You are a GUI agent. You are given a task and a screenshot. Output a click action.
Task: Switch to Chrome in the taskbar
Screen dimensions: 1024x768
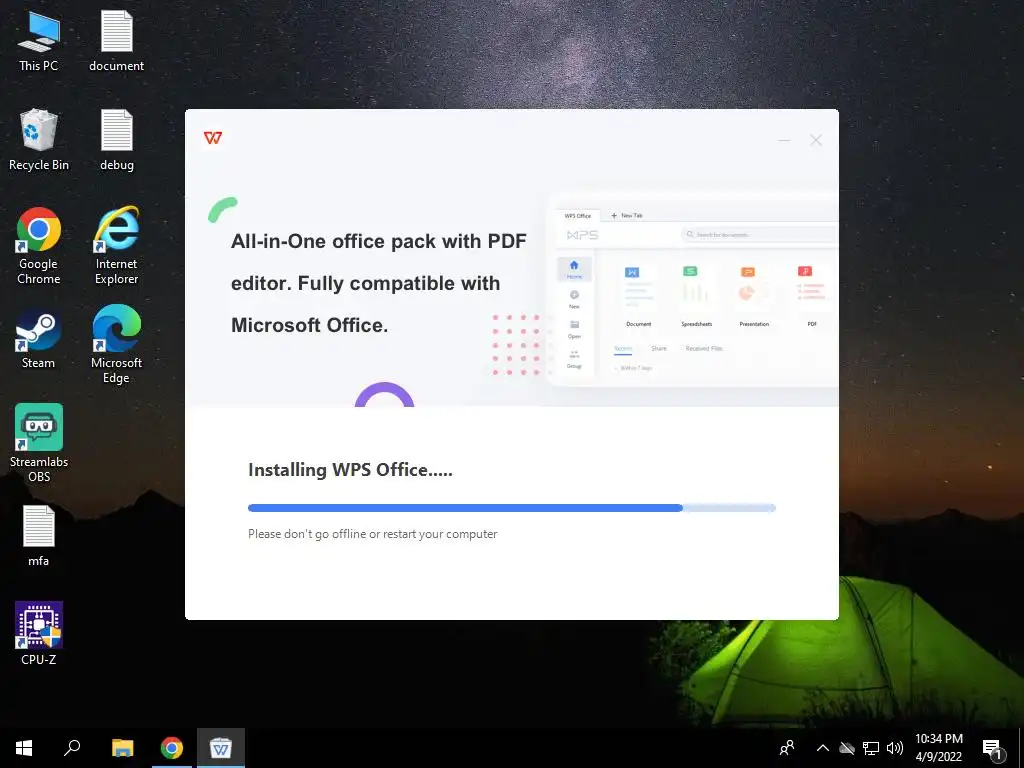pos(172,748)
